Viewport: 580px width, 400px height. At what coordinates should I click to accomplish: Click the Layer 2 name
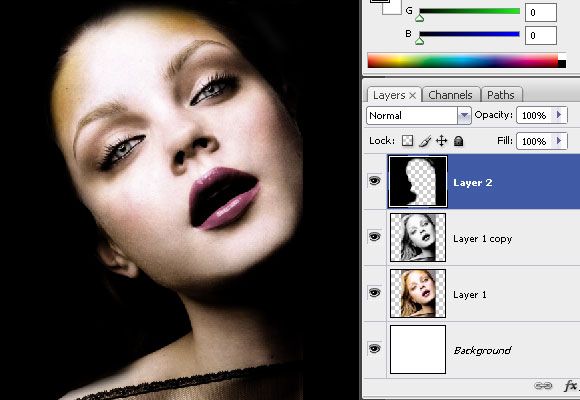pyautogui.click(x=472, y=182)
